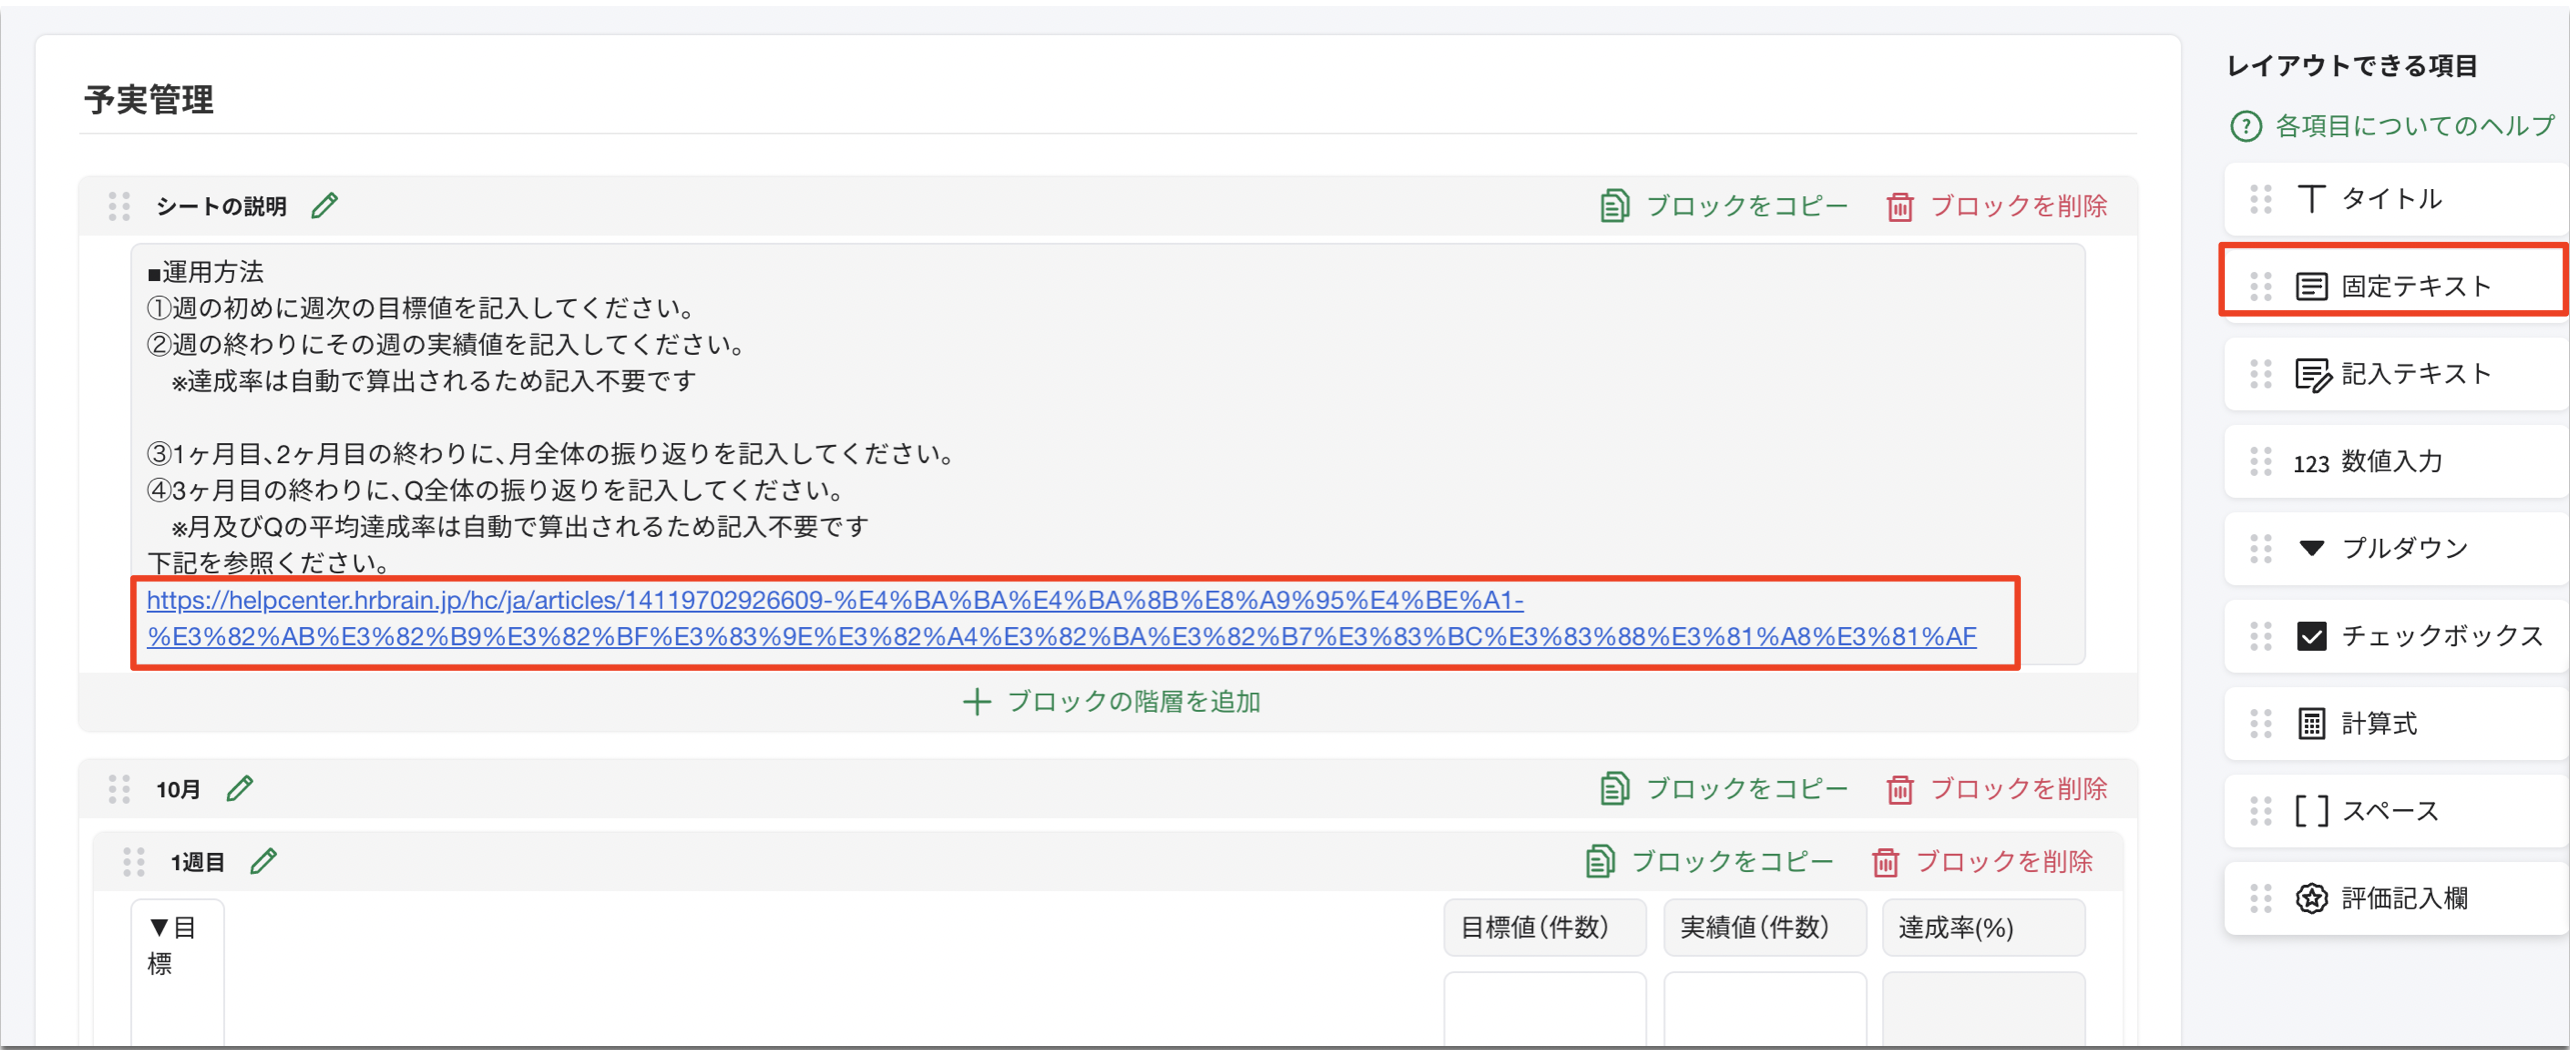
Task: Click the 固定テキスト lines icon
Action: (2311, 287)
